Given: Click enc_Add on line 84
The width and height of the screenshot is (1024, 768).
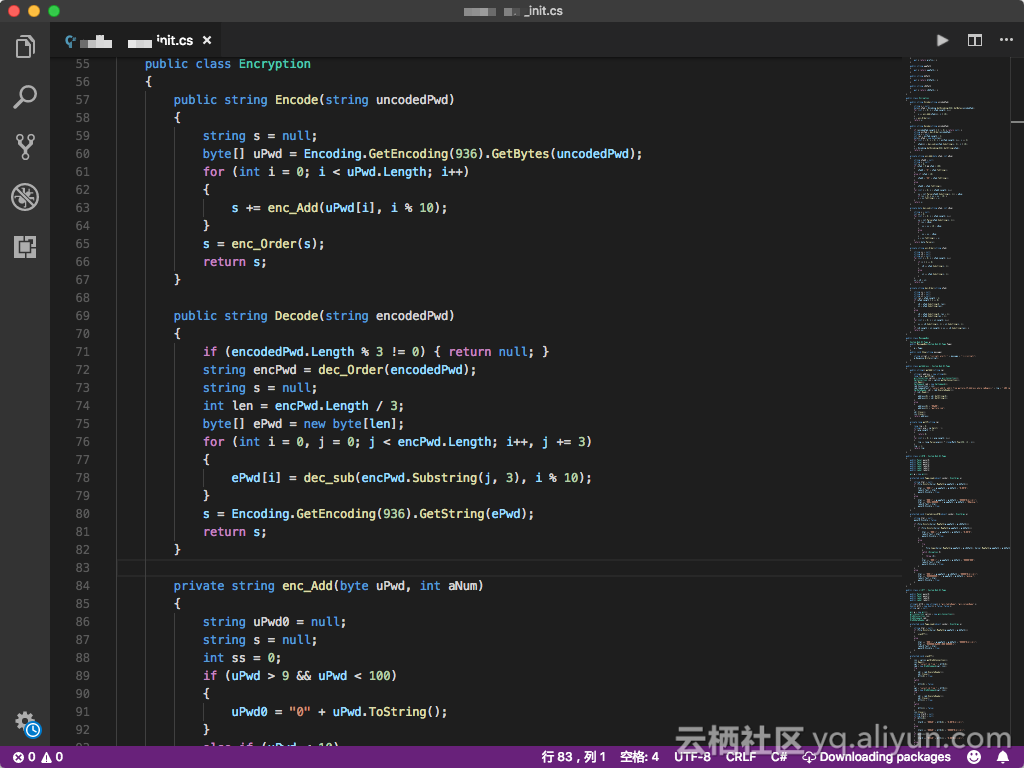Looking at the screenshot, I should 308,586.
